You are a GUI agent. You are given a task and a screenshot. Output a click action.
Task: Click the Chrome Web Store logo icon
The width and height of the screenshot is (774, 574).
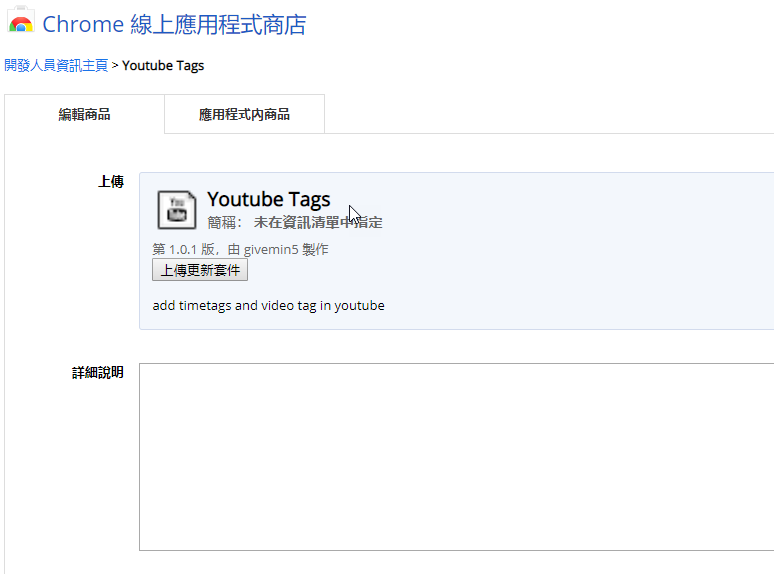click(x=21, y=21)
